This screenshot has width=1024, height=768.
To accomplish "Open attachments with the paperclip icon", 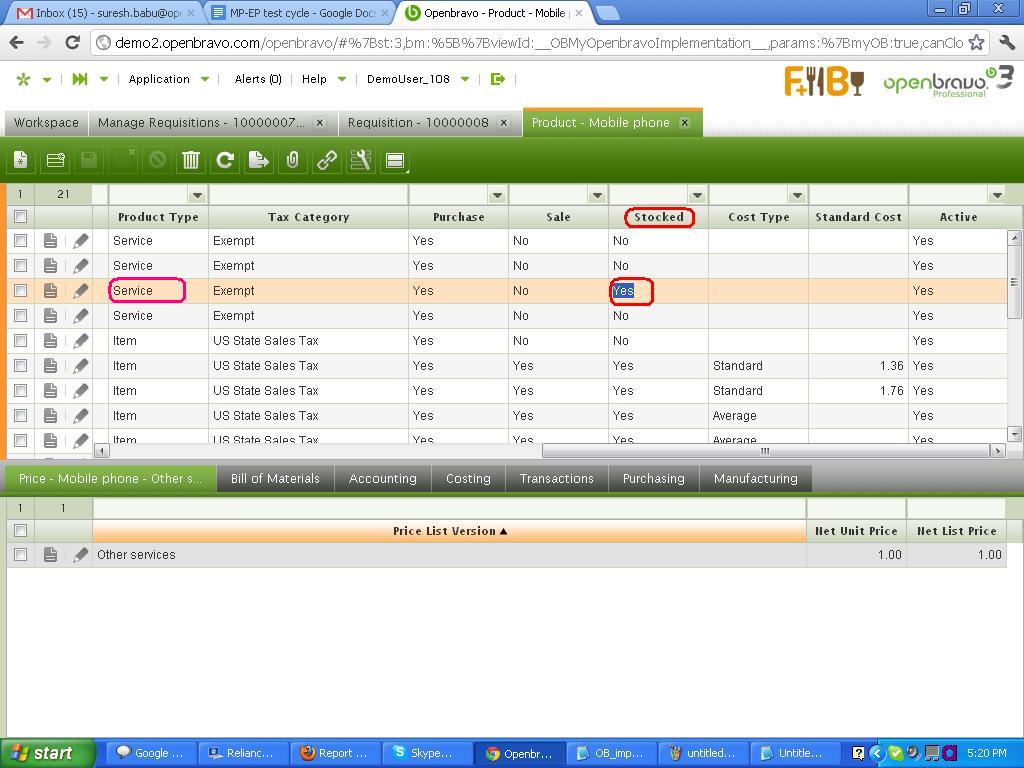I will [x=293, y=160].
